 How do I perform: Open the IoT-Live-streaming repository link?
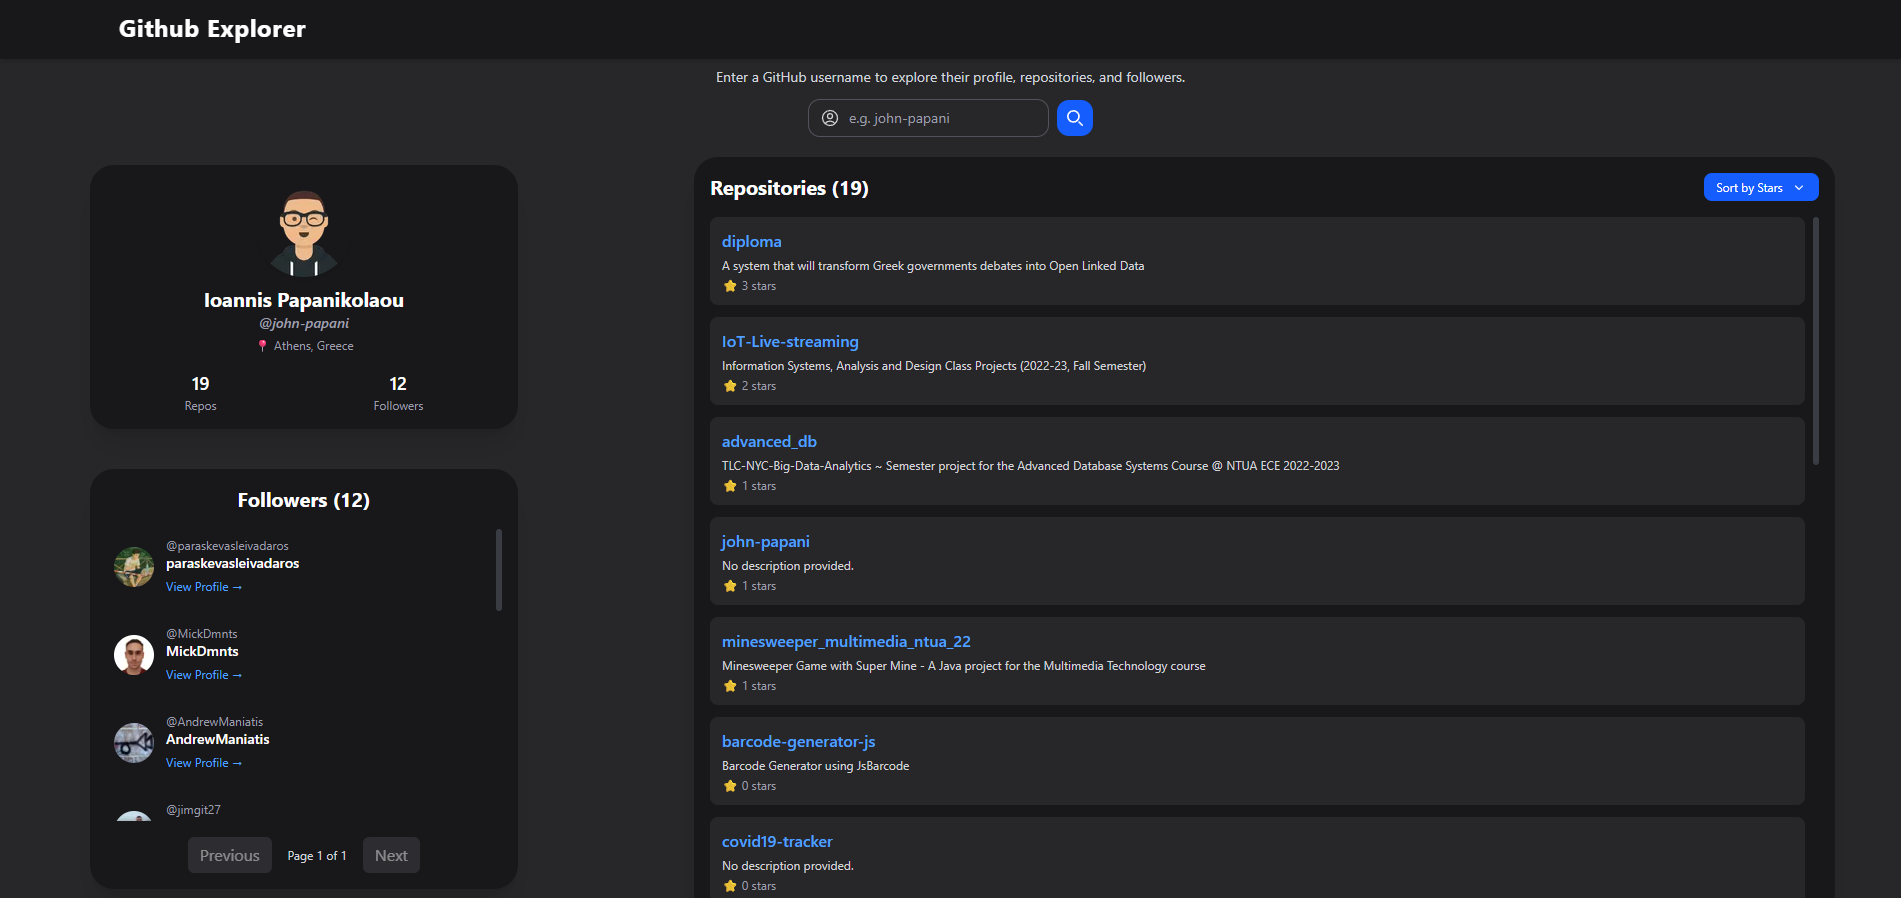point(790,342)
